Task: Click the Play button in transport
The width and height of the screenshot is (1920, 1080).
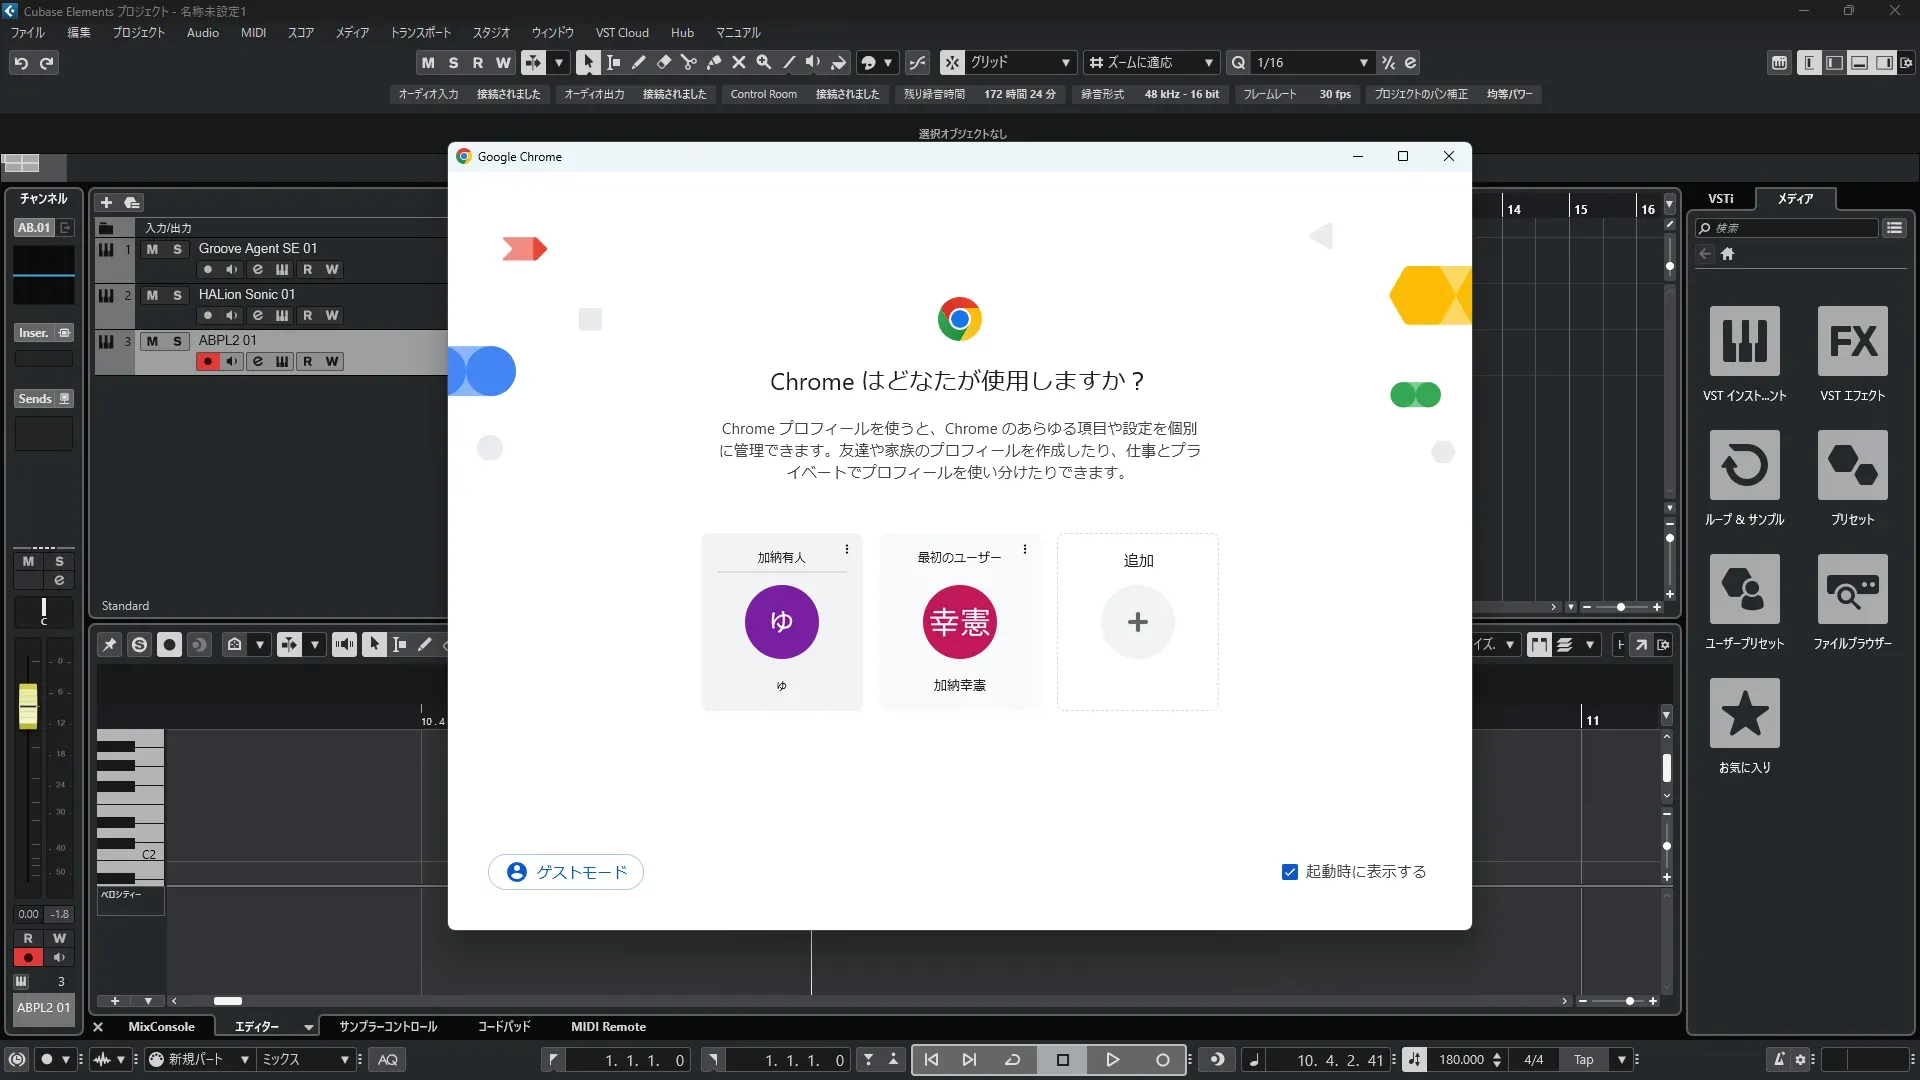Action: [x=1112, y=1060]
